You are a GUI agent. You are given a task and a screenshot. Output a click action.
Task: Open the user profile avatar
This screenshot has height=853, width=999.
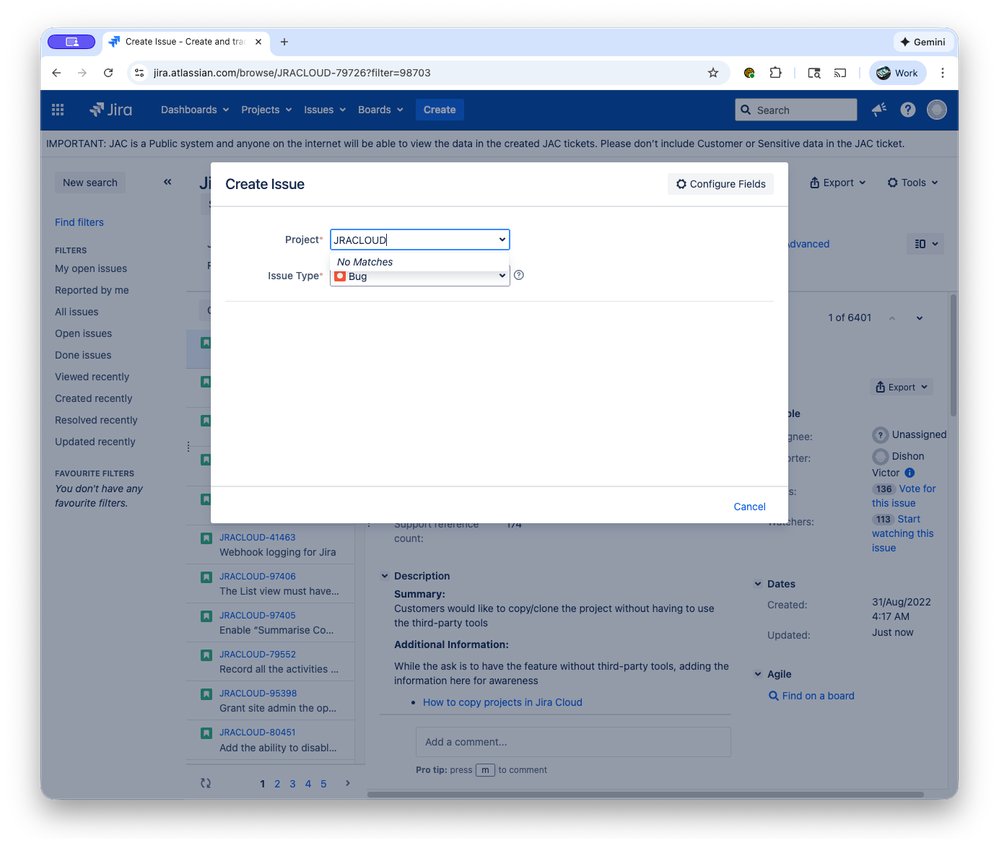(937, 110)
